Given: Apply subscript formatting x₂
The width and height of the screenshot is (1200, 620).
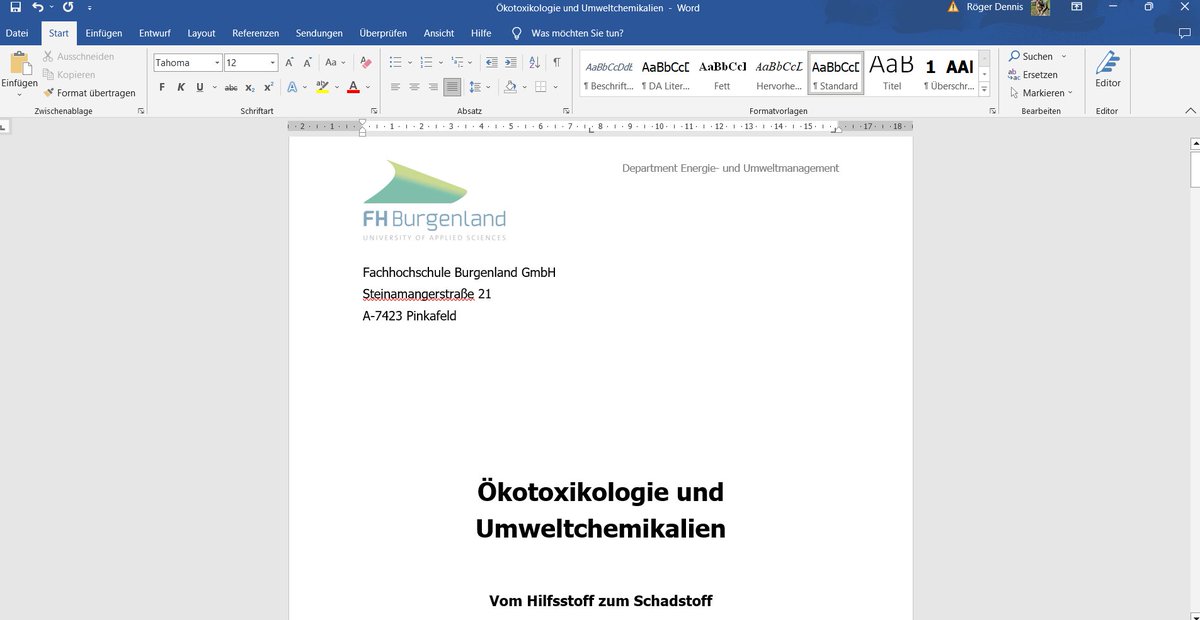Looking at the screenshot, I should pyautogui.click(x=250, y=87).
